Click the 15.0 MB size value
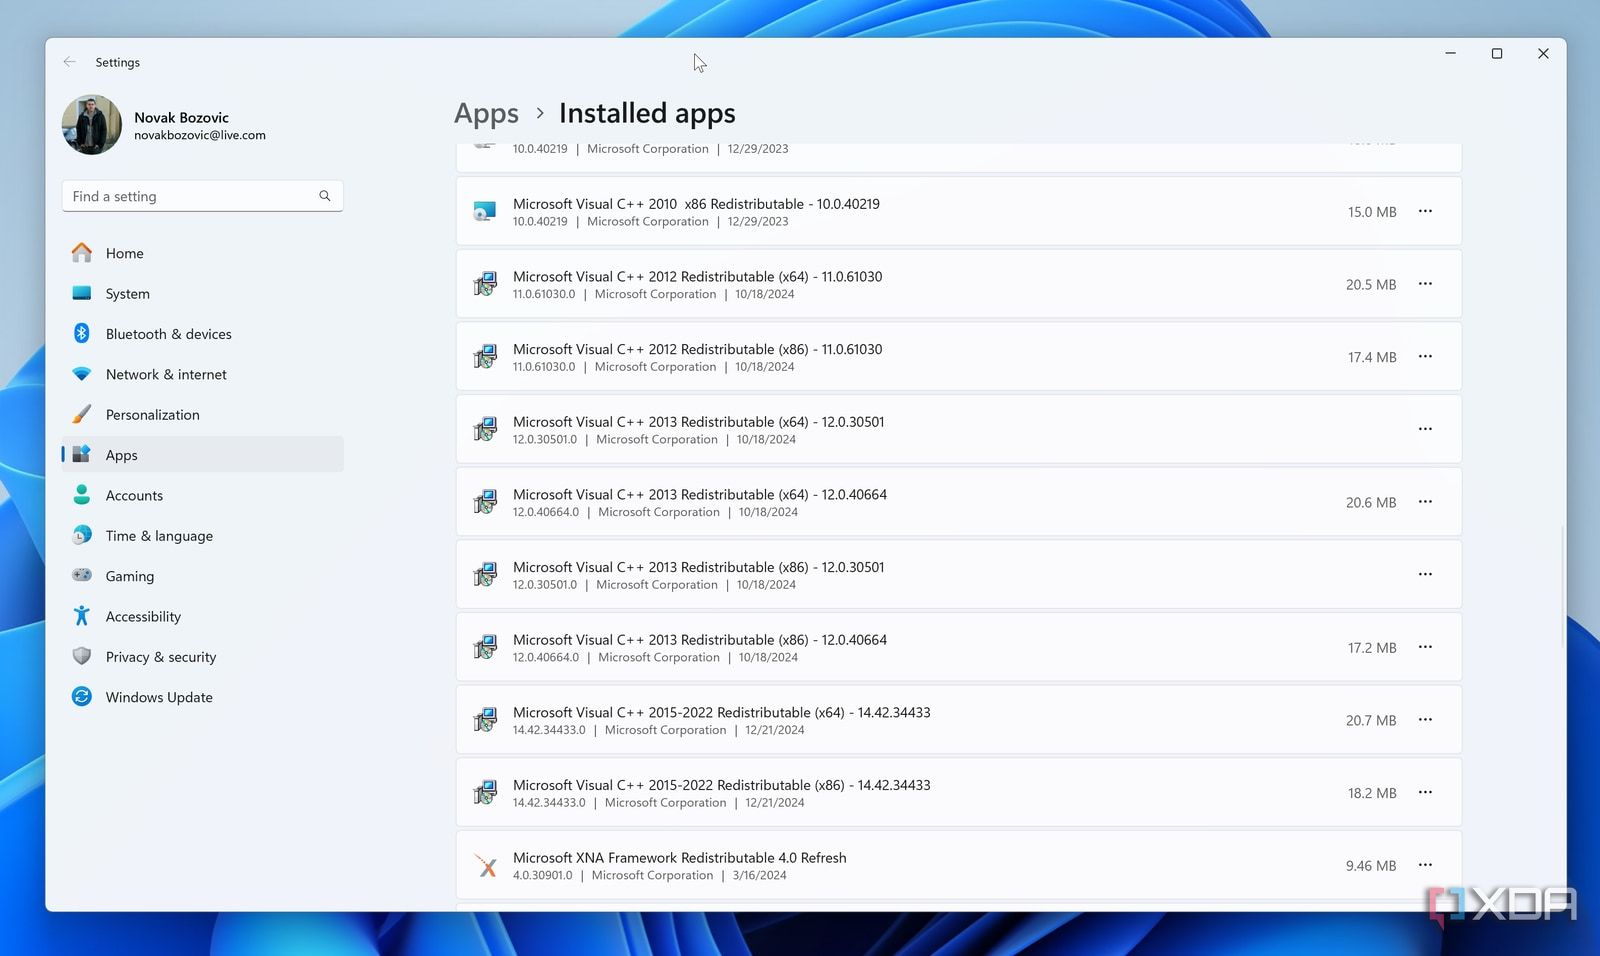Viewport: 1600px width, 956px height. [x=1372, y=212]
